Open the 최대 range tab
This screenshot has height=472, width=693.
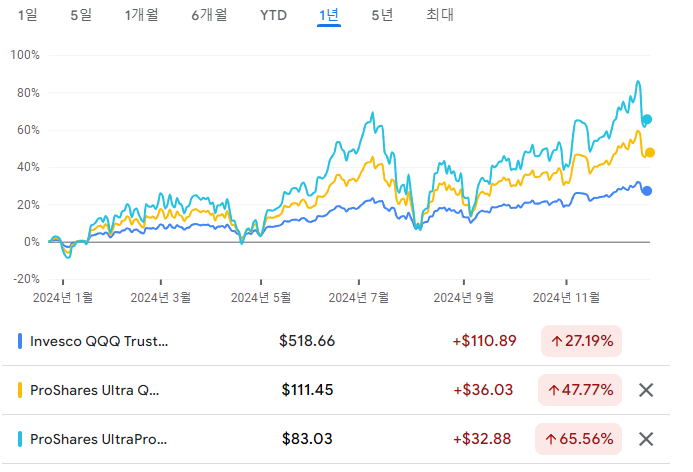tap(440, 15)
